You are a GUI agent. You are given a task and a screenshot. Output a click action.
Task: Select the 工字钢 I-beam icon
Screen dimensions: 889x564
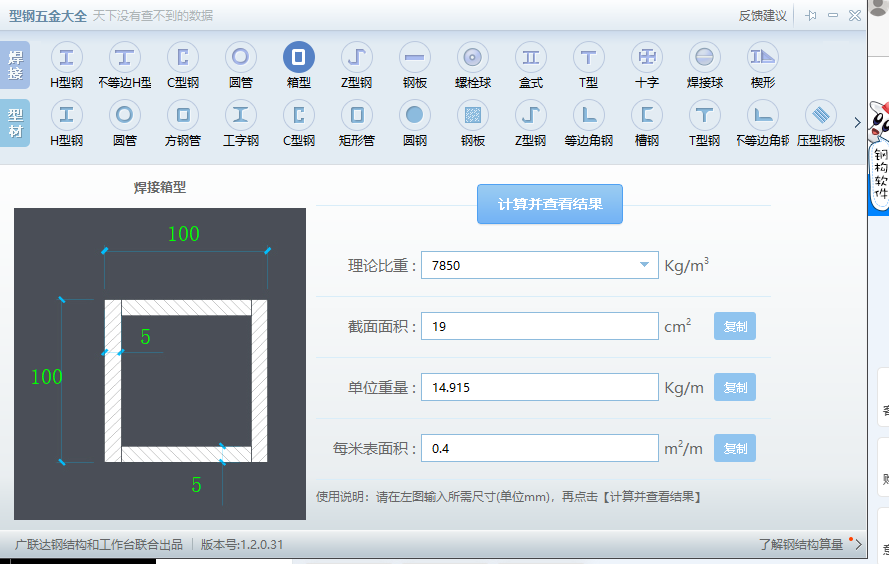point(240,115)
